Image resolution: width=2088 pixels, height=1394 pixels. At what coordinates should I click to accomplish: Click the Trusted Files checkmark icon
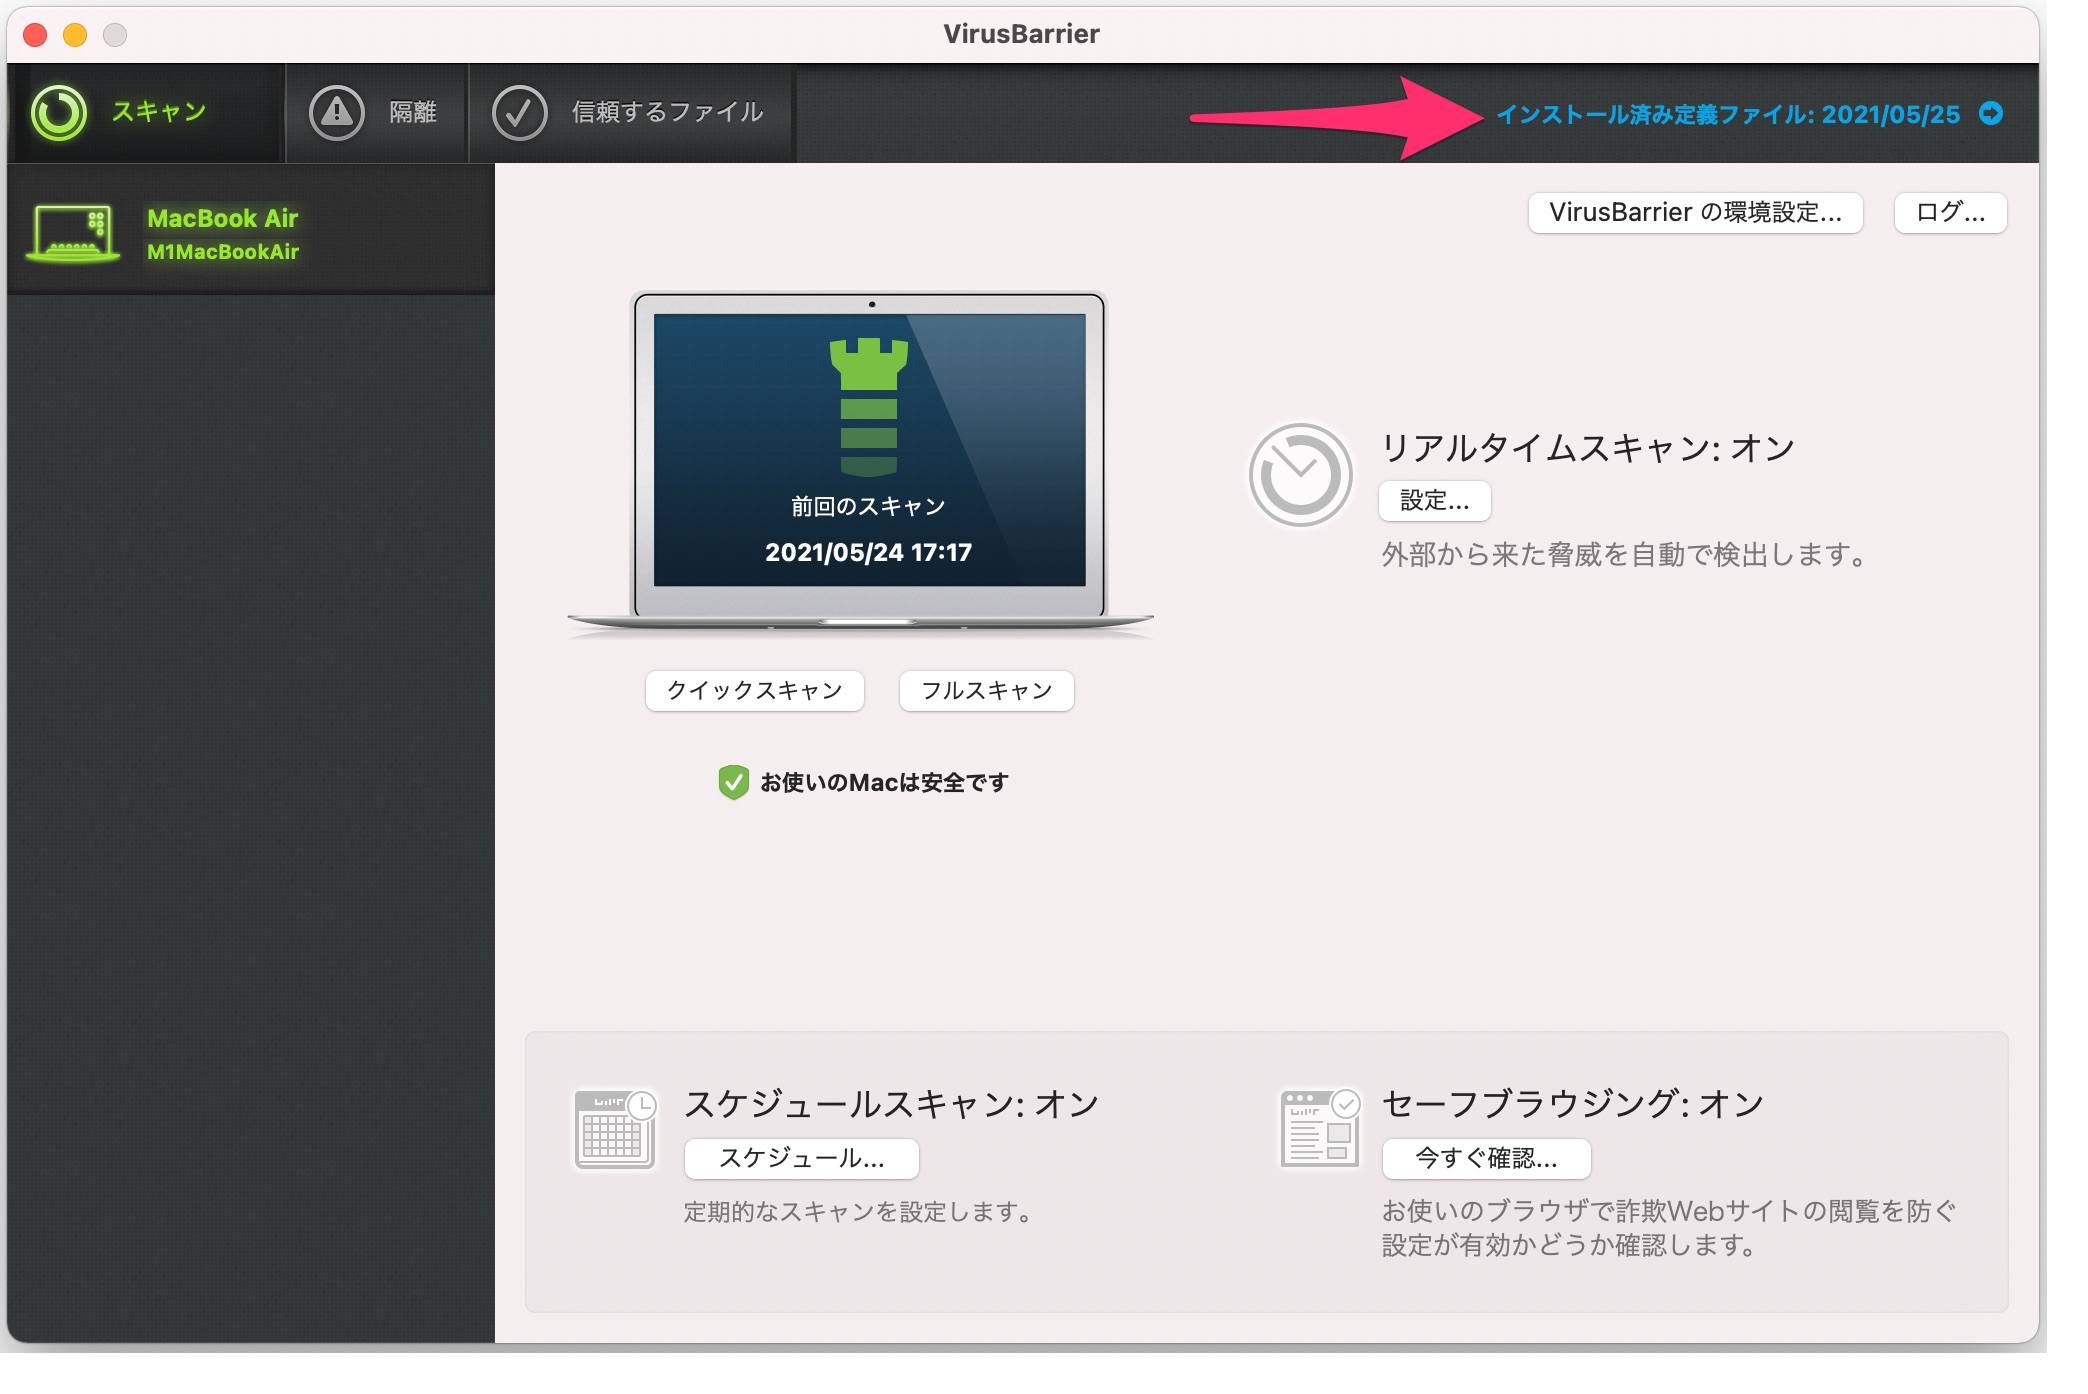519,113
